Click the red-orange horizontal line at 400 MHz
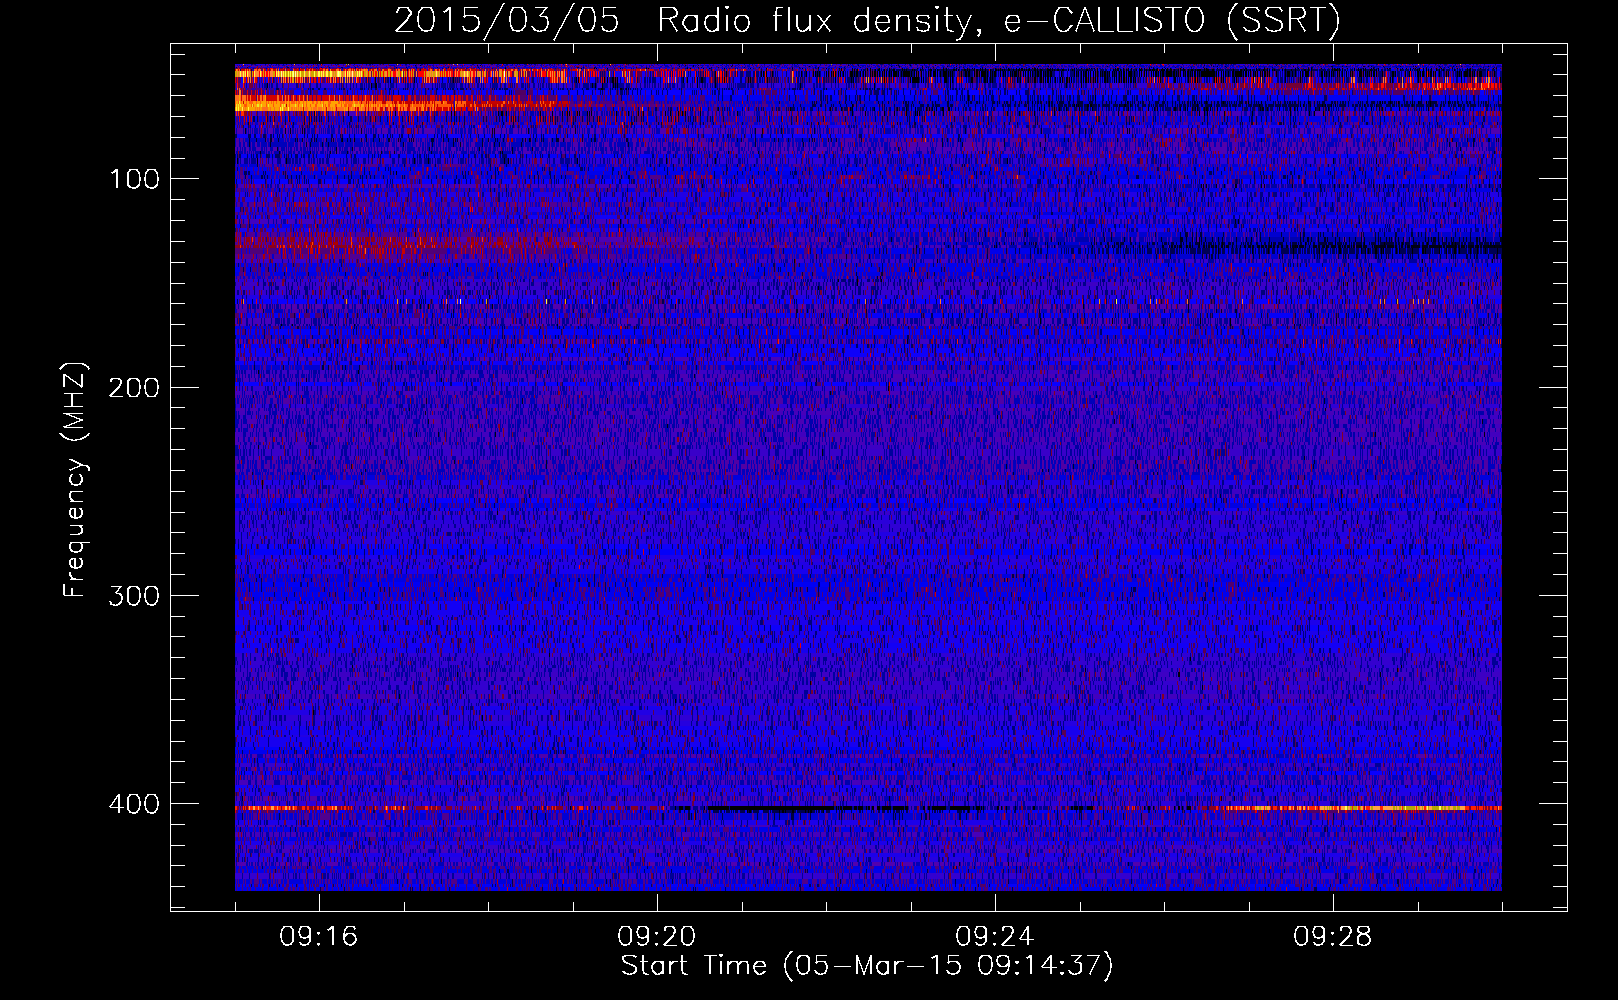This screenshot has height=1000, width=1618. [868, 807]
